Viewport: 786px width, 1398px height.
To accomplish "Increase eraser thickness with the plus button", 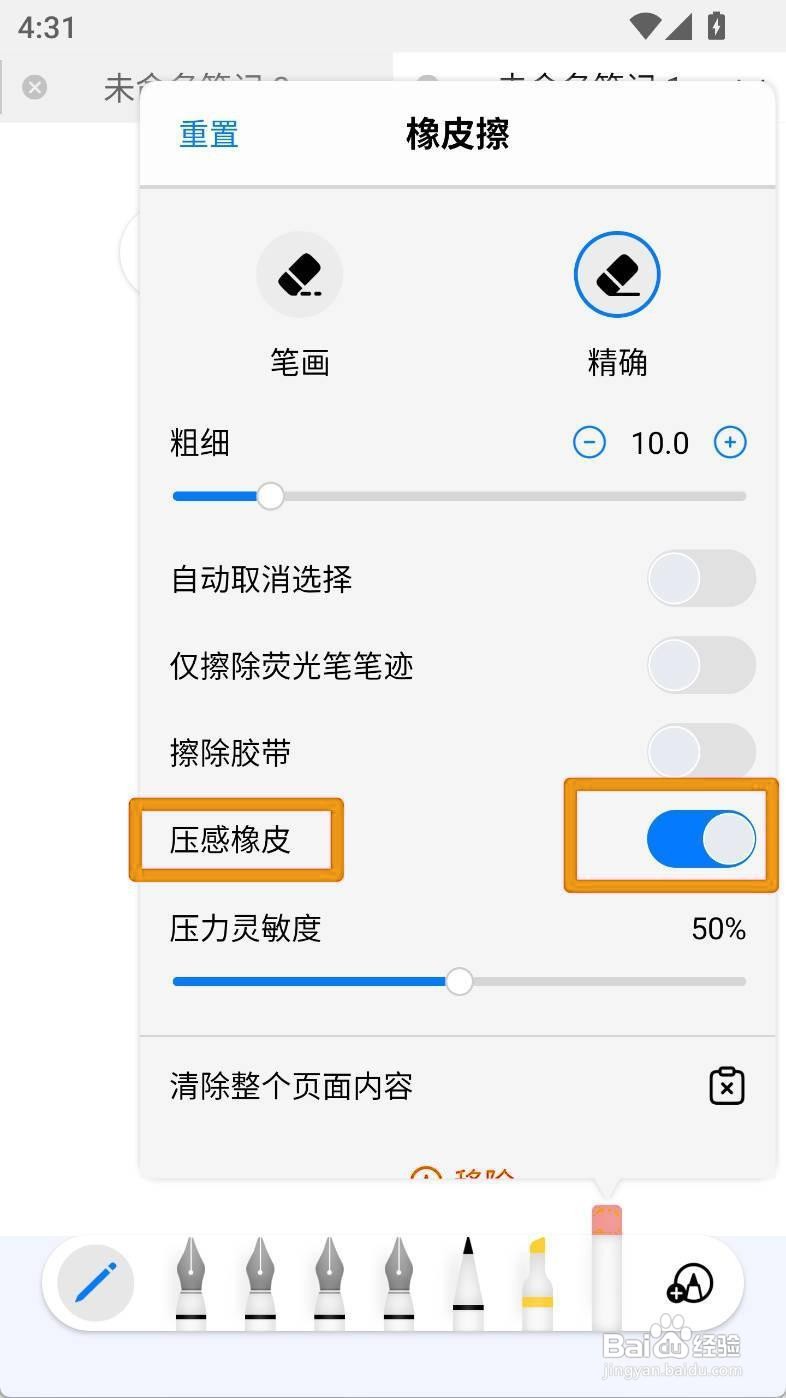I will click(730, 442).
